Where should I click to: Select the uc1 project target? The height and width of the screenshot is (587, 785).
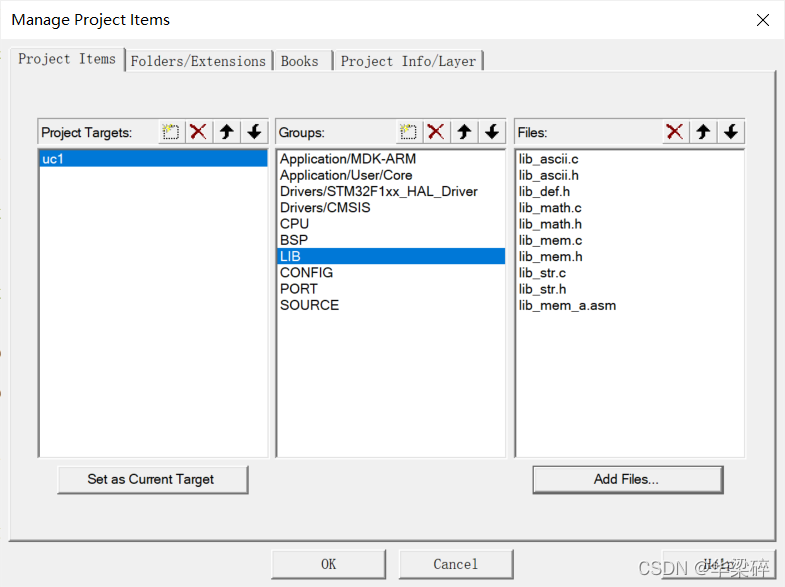pos(153,159)
